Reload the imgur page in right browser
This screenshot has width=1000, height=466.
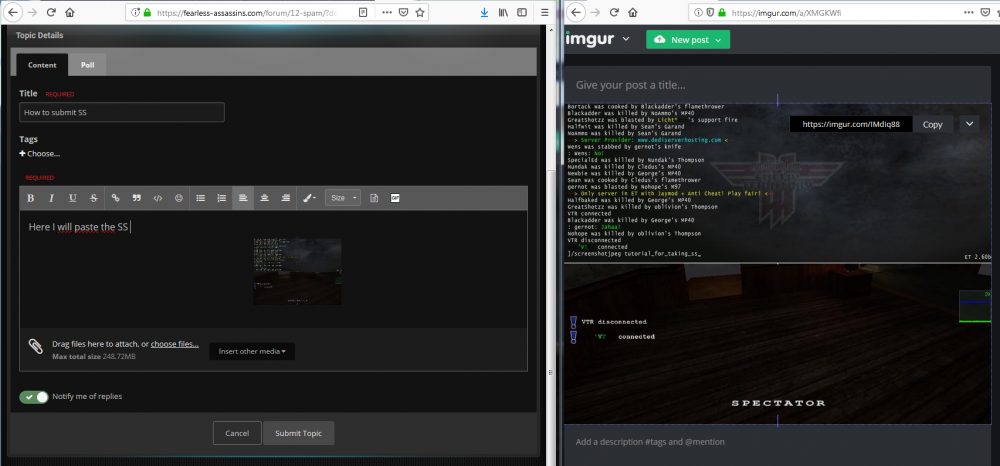[x=614, y=12]
